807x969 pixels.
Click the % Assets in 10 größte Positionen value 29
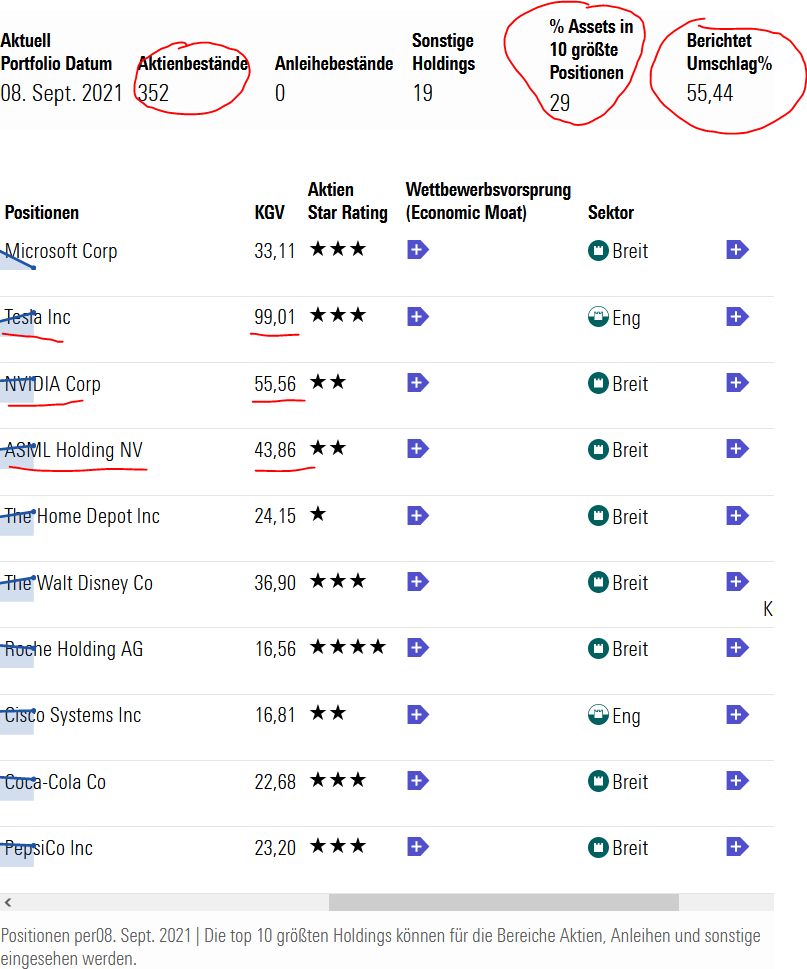point(560,103)
